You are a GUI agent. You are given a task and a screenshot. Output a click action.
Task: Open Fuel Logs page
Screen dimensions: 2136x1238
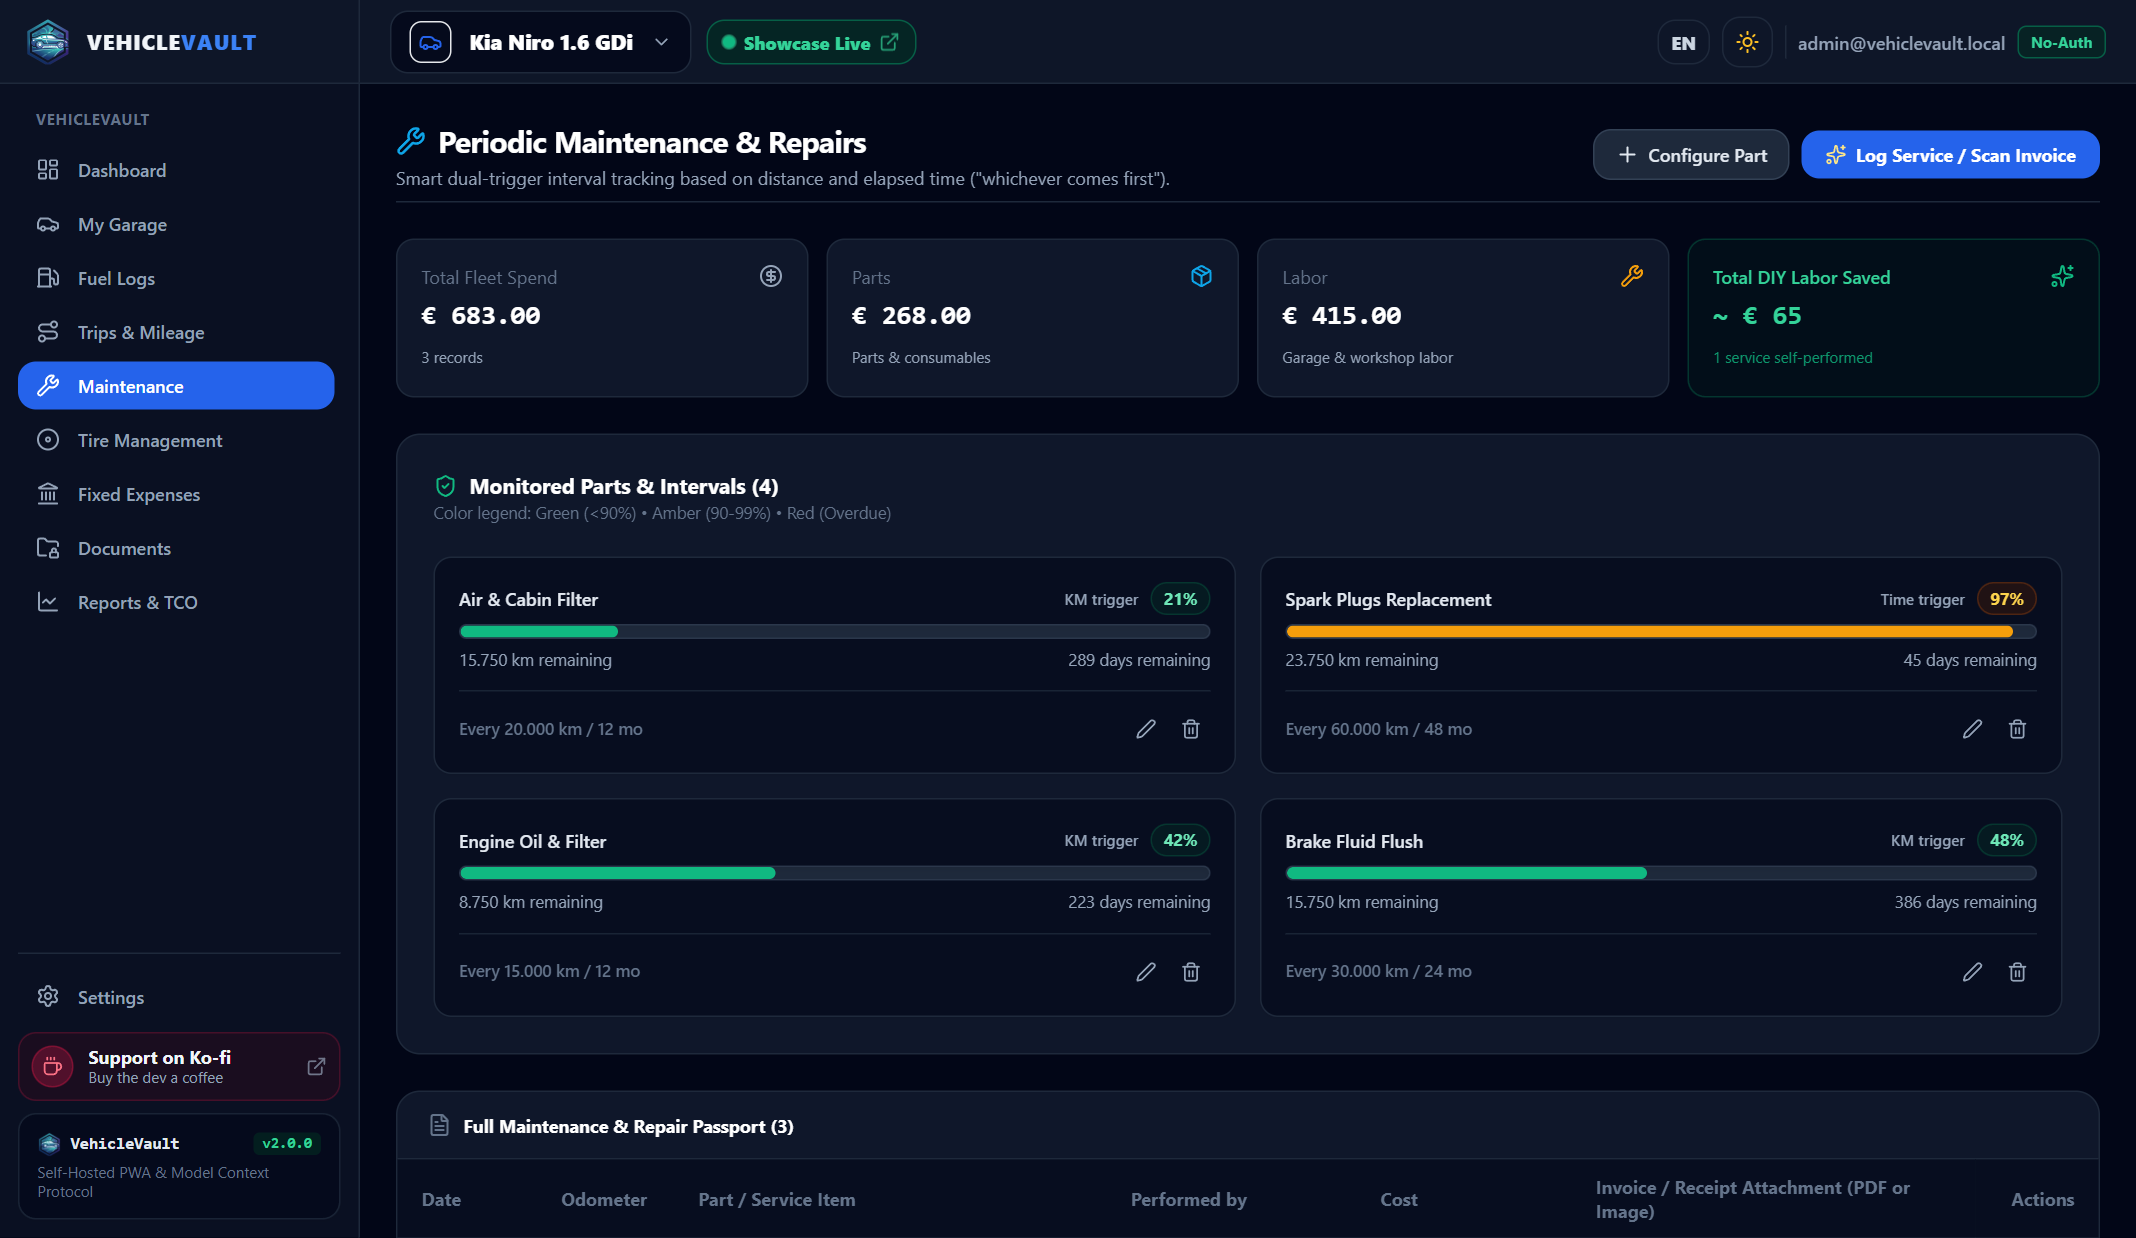[176, 278]
